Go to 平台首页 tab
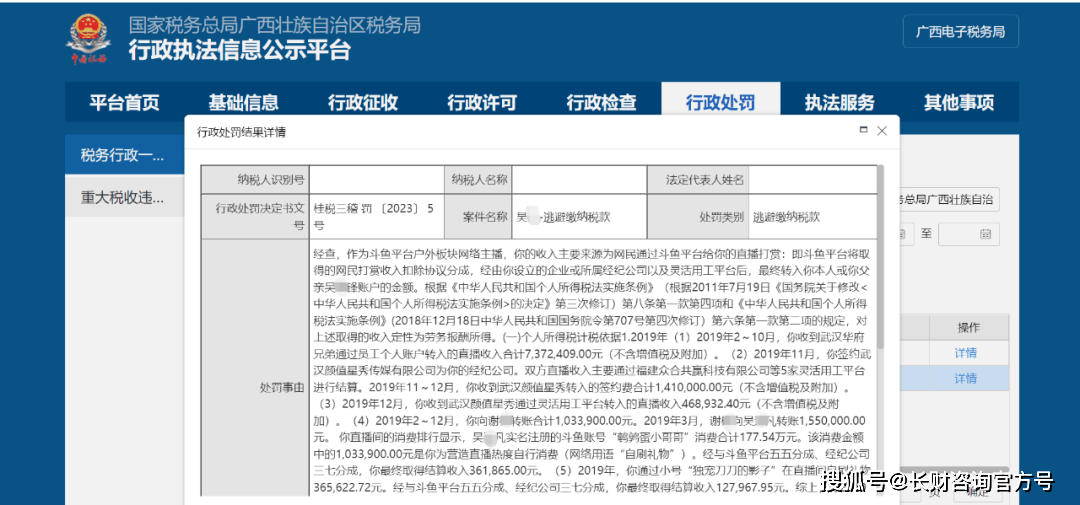The image size is (1080, 505). coord(125,103)
